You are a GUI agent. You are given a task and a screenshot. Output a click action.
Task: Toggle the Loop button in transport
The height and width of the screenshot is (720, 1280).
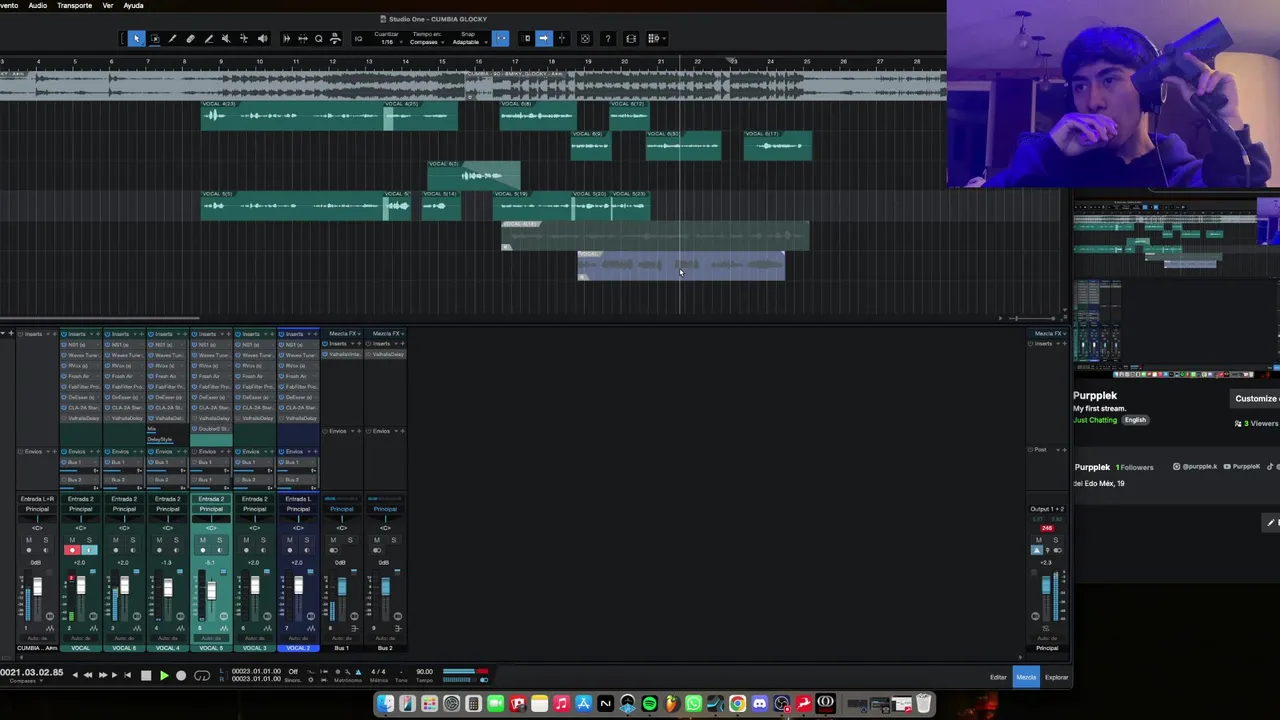[202, 676]
